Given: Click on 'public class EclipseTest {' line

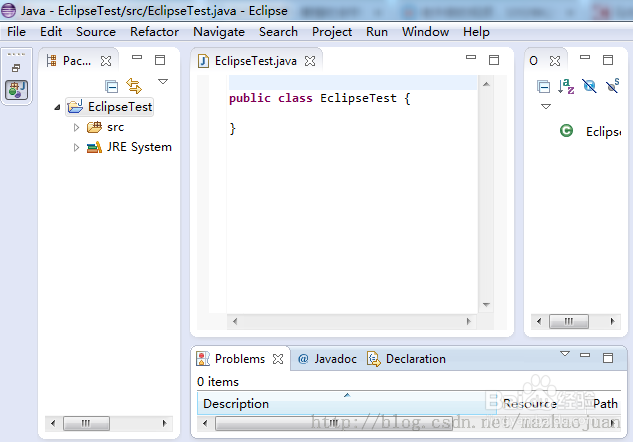Looking at the screenshot, I should [320, 98].
